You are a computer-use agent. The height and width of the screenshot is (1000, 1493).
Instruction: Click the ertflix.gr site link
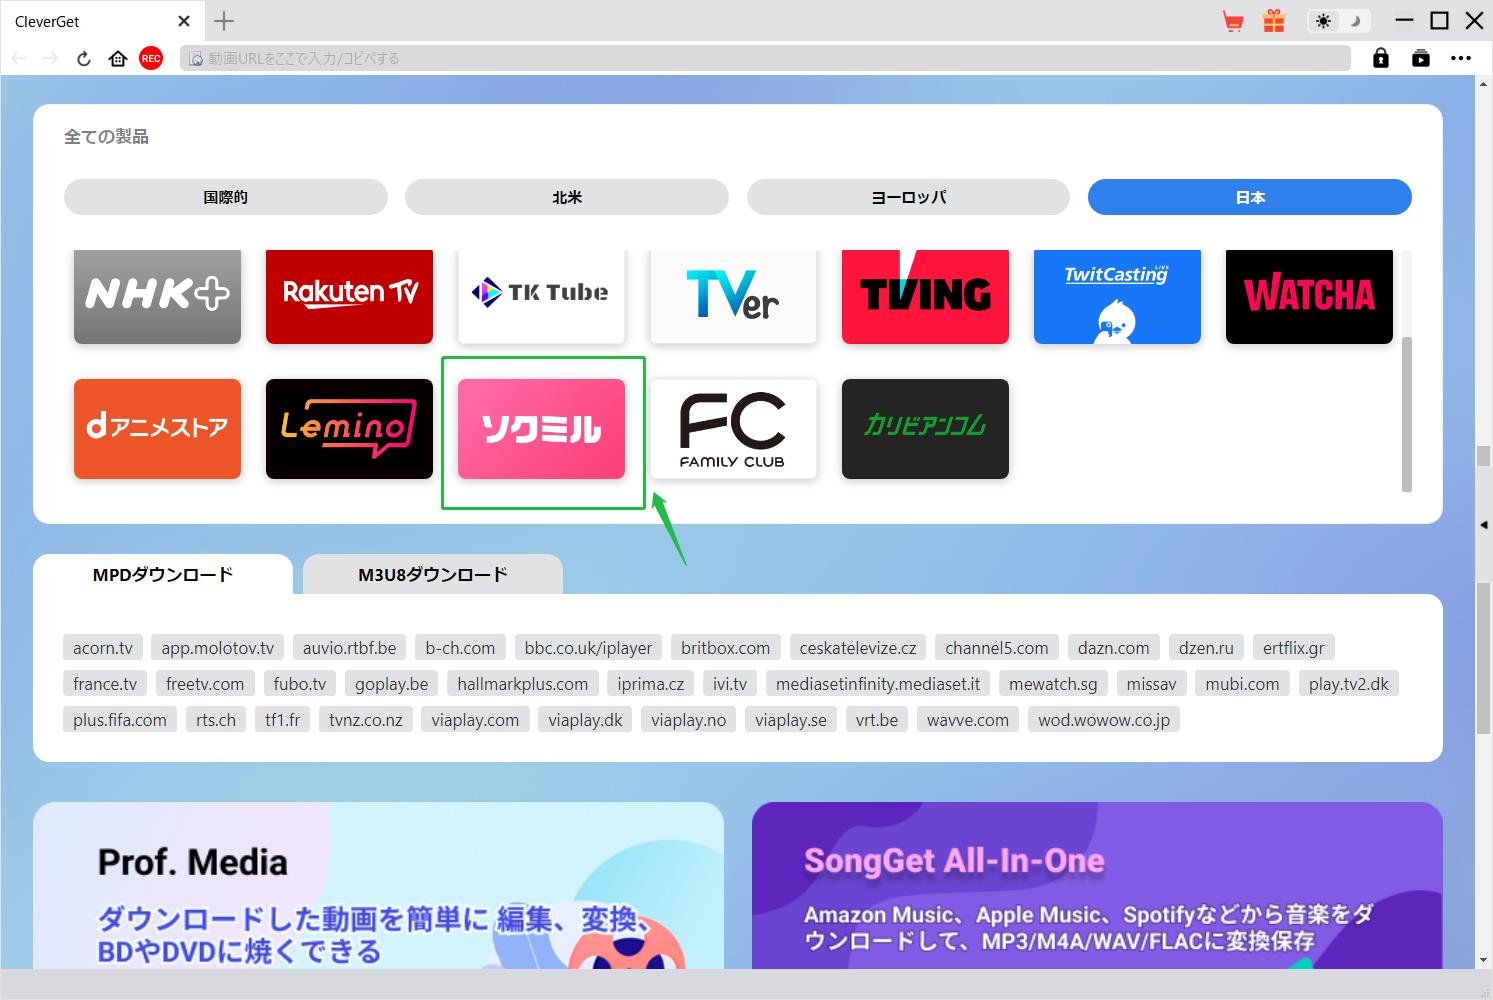click(1293, 648)
